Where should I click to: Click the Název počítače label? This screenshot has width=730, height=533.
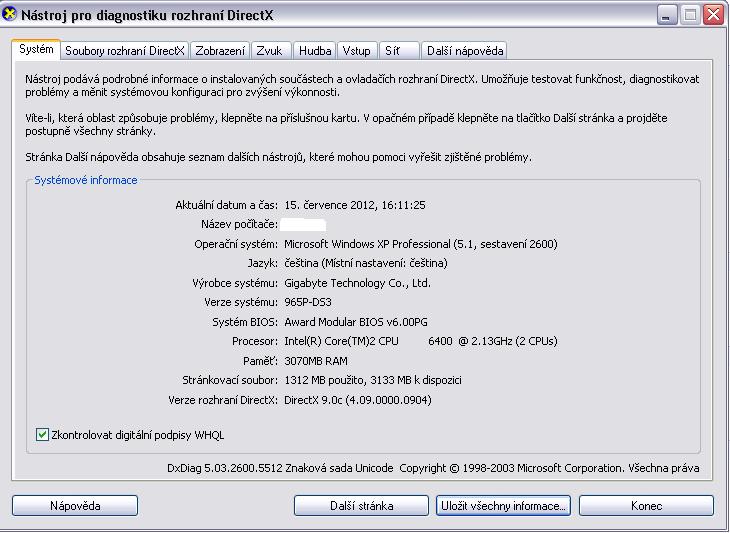(239, 224)
